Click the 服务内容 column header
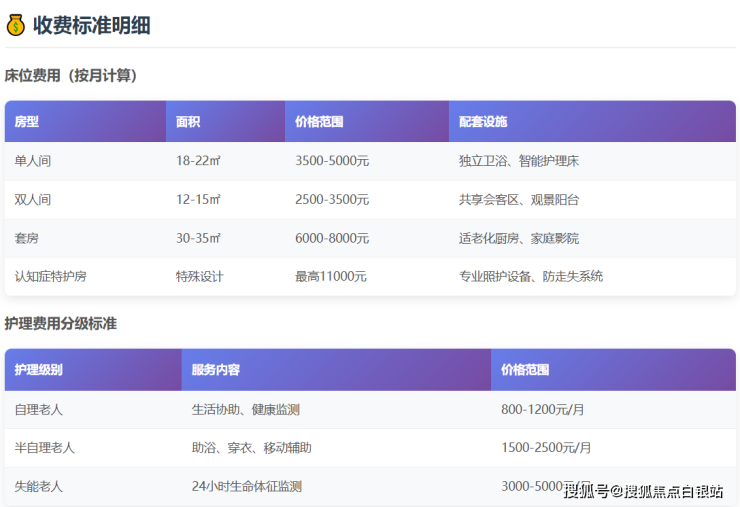 coord(216,370)
